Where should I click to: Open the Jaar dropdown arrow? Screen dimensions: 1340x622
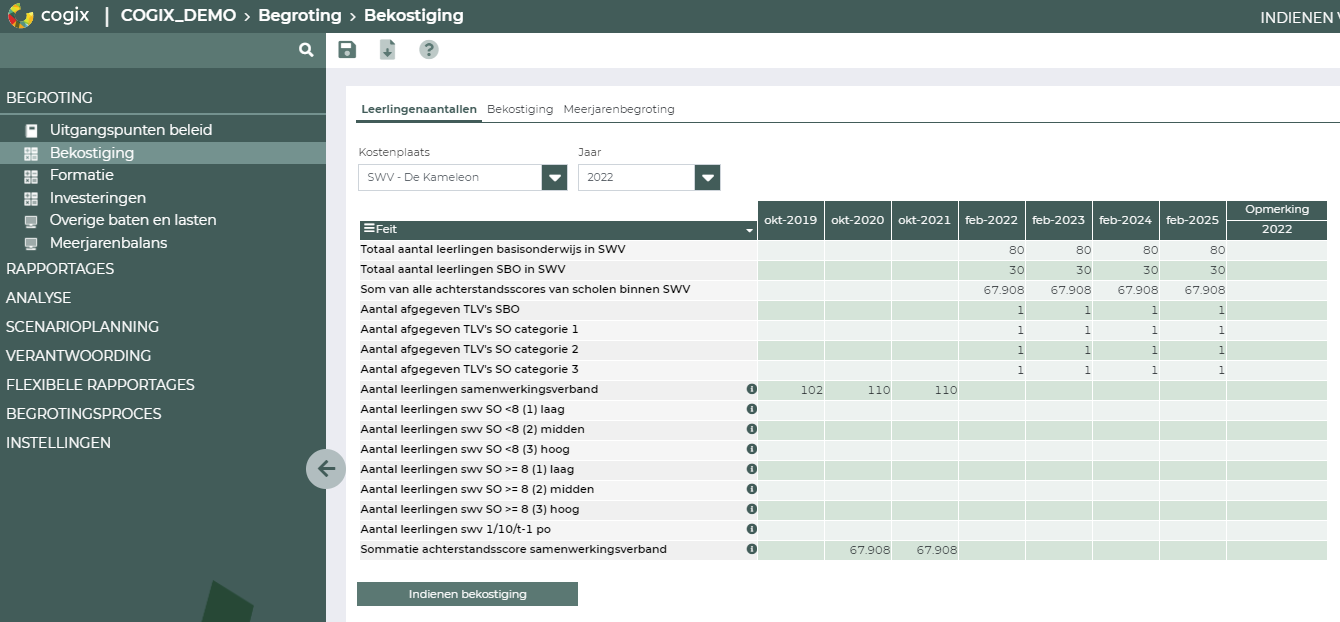tap(708, 177)
